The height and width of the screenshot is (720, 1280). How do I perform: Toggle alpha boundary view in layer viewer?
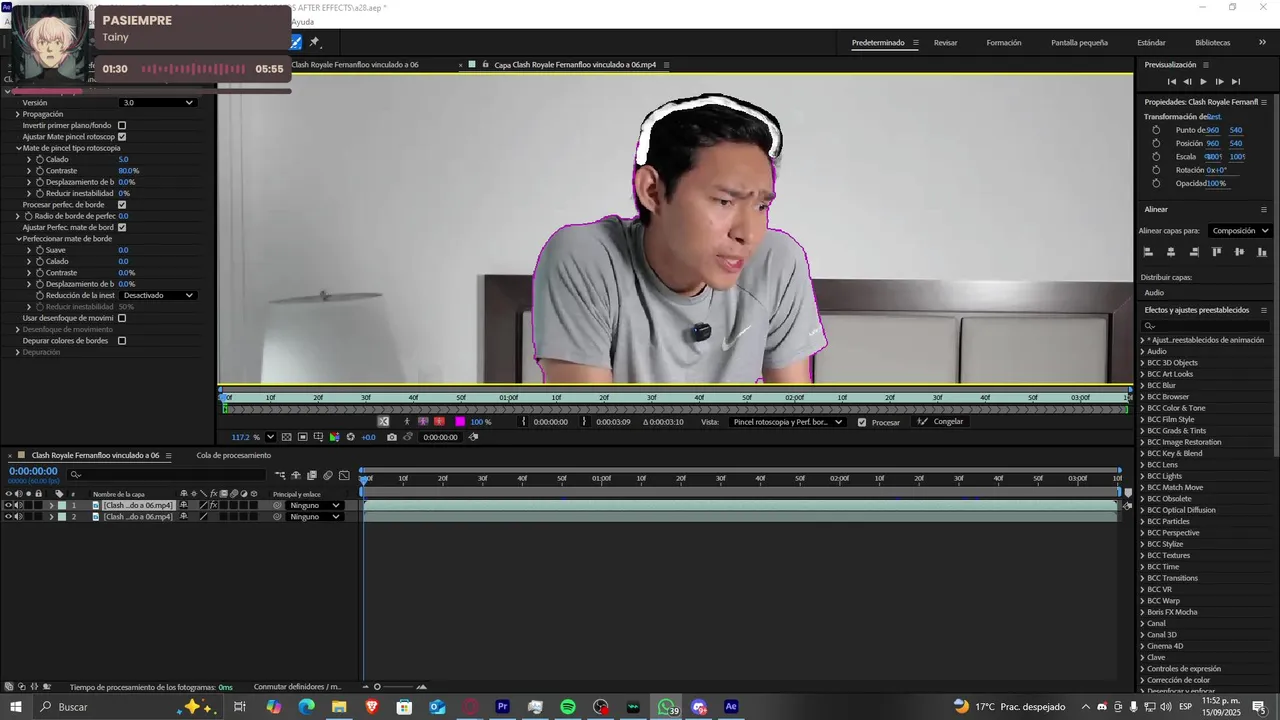423,421
